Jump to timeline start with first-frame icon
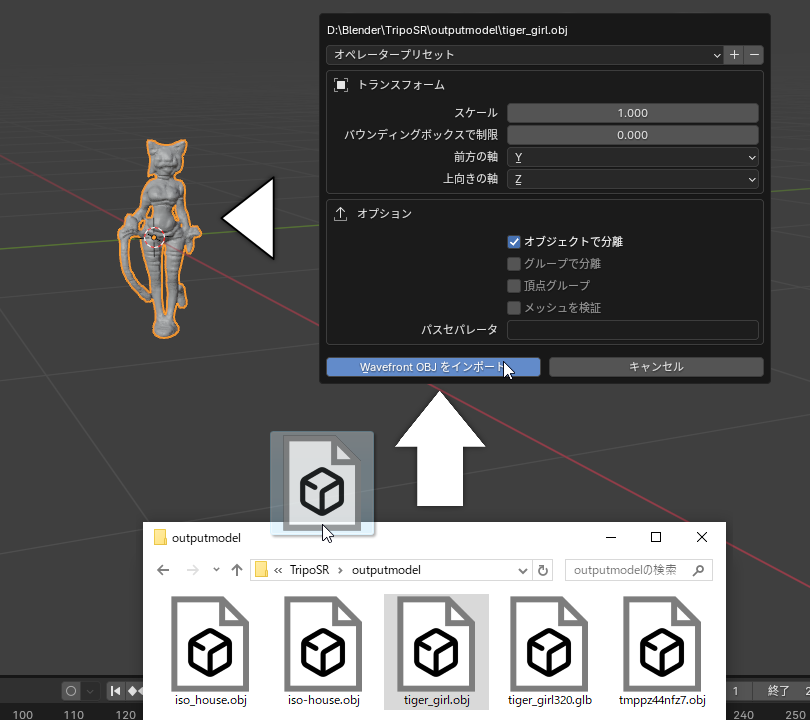 point(115,691)
